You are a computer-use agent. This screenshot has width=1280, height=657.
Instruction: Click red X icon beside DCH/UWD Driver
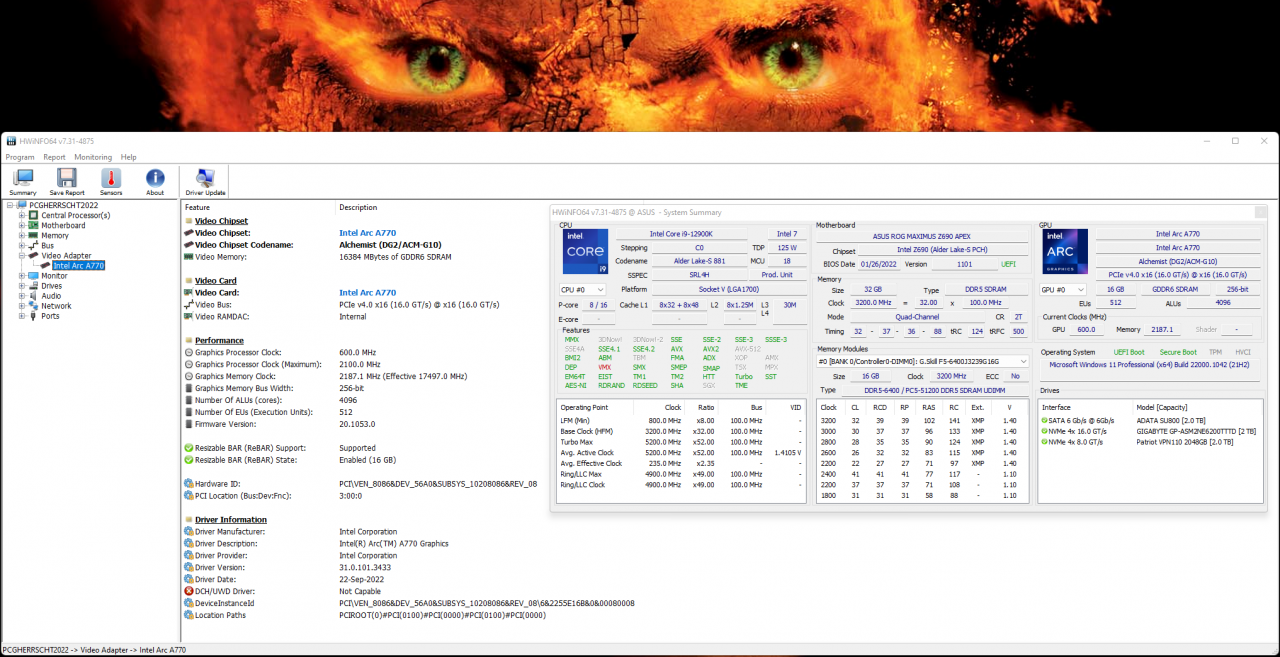coord(188,591)
